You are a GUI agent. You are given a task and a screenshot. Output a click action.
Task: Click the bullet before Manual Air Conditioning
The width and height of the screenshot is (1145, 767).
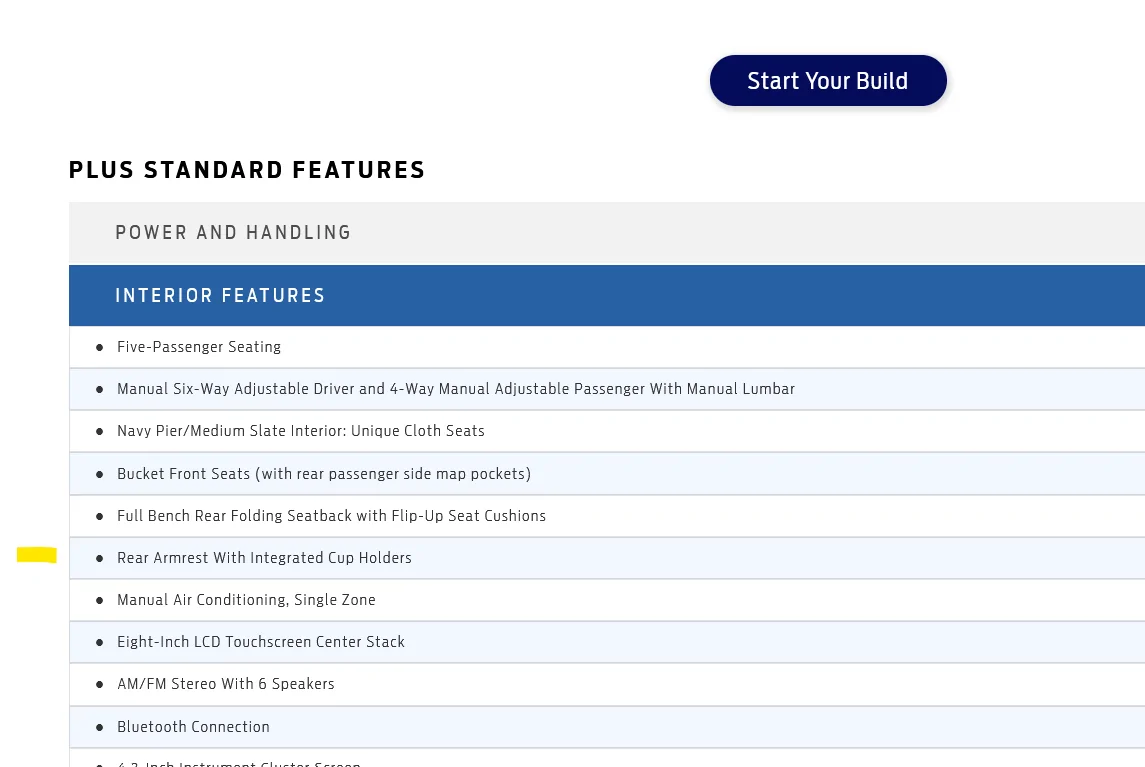pos(99,600)
